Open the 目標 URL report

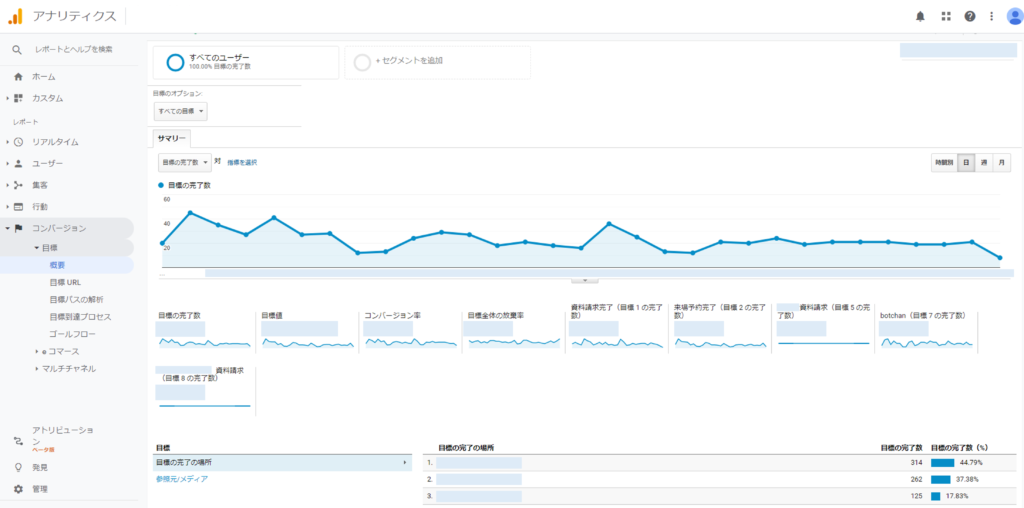point(65,283)
